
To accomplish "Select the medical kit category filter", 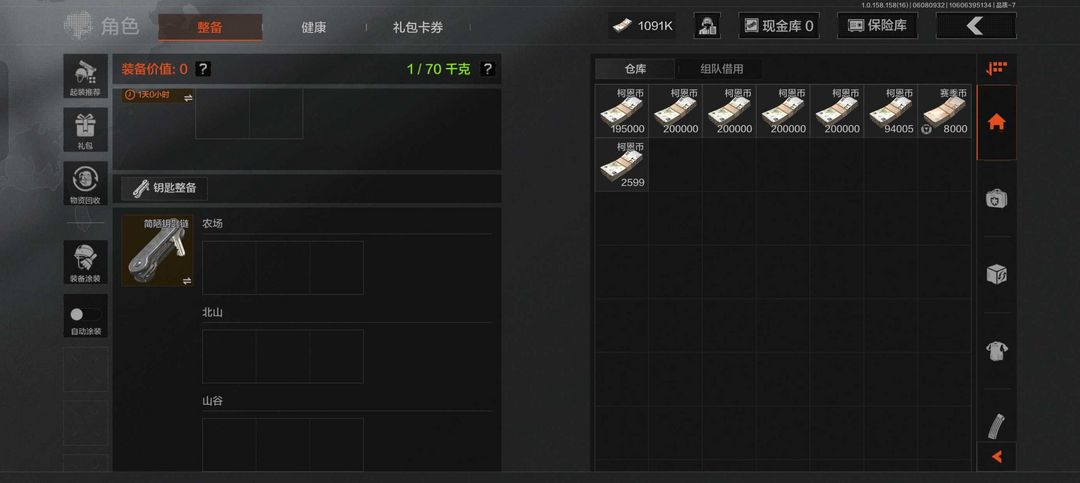I will click(996, 198).
